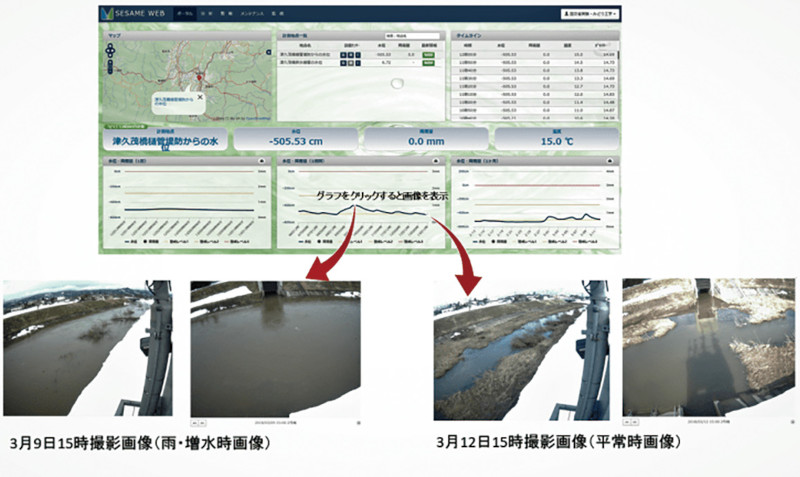The width and height of the screenshot is (800, 477).
Task: Close the map location popup
Action: (199, 97)
